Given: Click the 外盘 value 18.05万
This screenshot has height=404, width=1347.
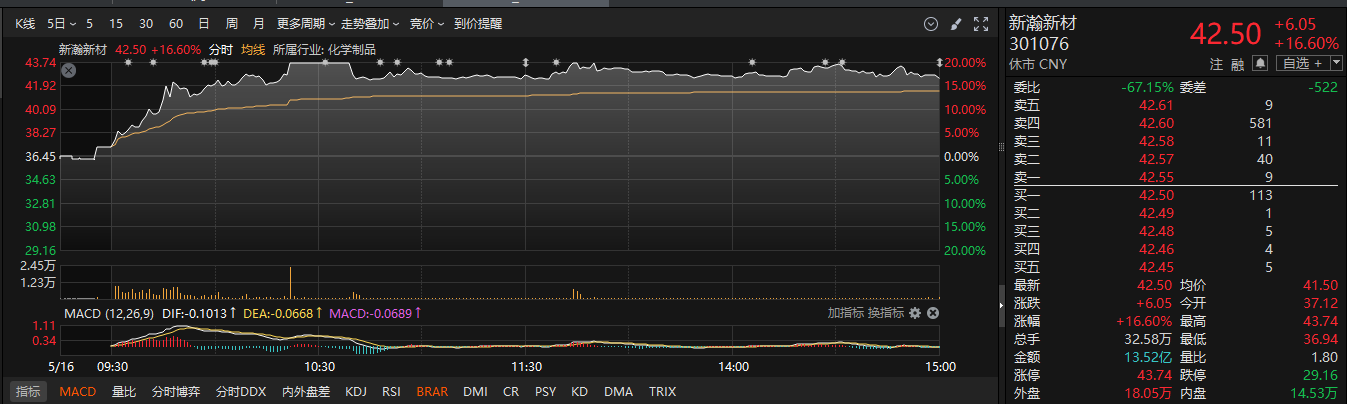Looking at the screenshot, I should [x=1146, y=393].
